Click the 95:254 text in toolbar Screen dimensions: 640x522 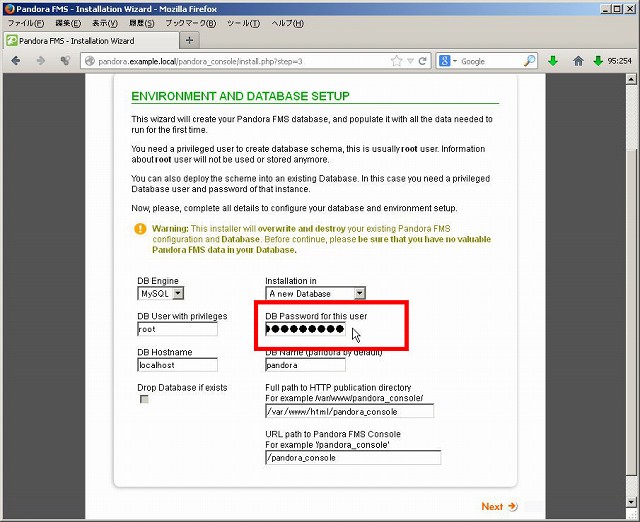[620, 61]
